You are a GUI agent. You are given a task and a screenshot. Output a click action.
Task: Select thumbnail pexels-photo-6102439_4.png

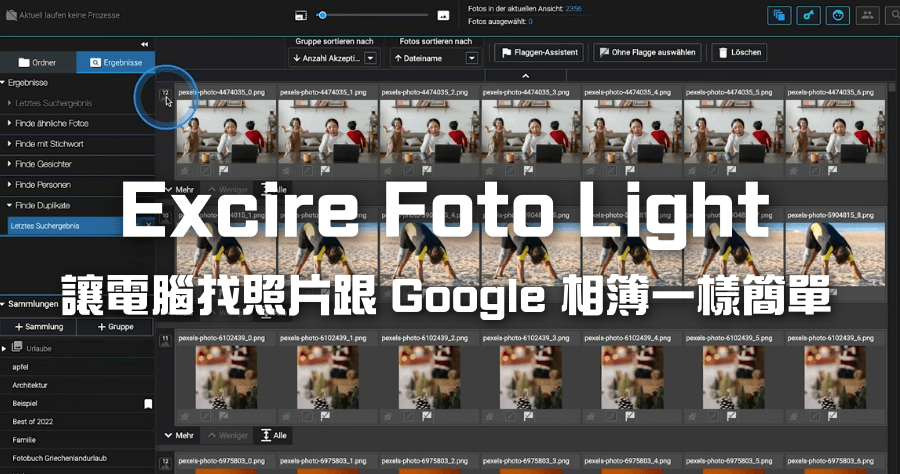coord(632,377)
